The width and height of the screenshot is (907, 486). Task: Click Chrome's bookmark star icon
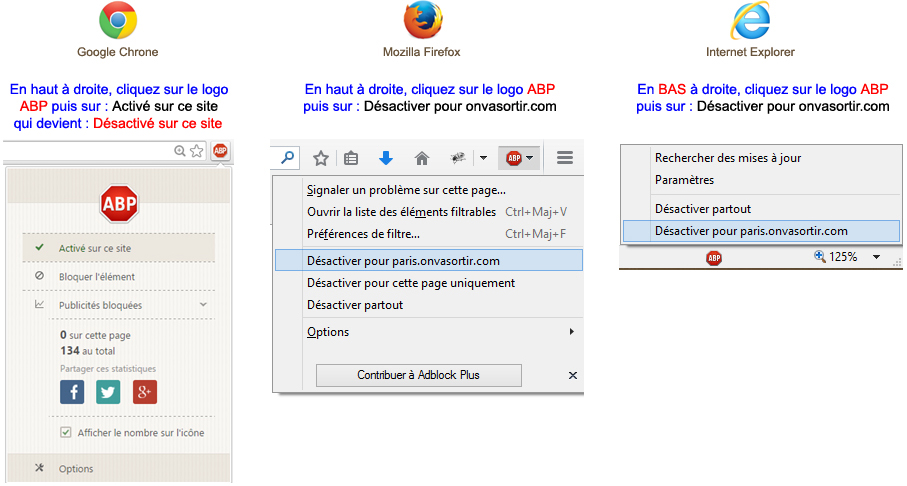pyautogui.click(x=198, y=151)
